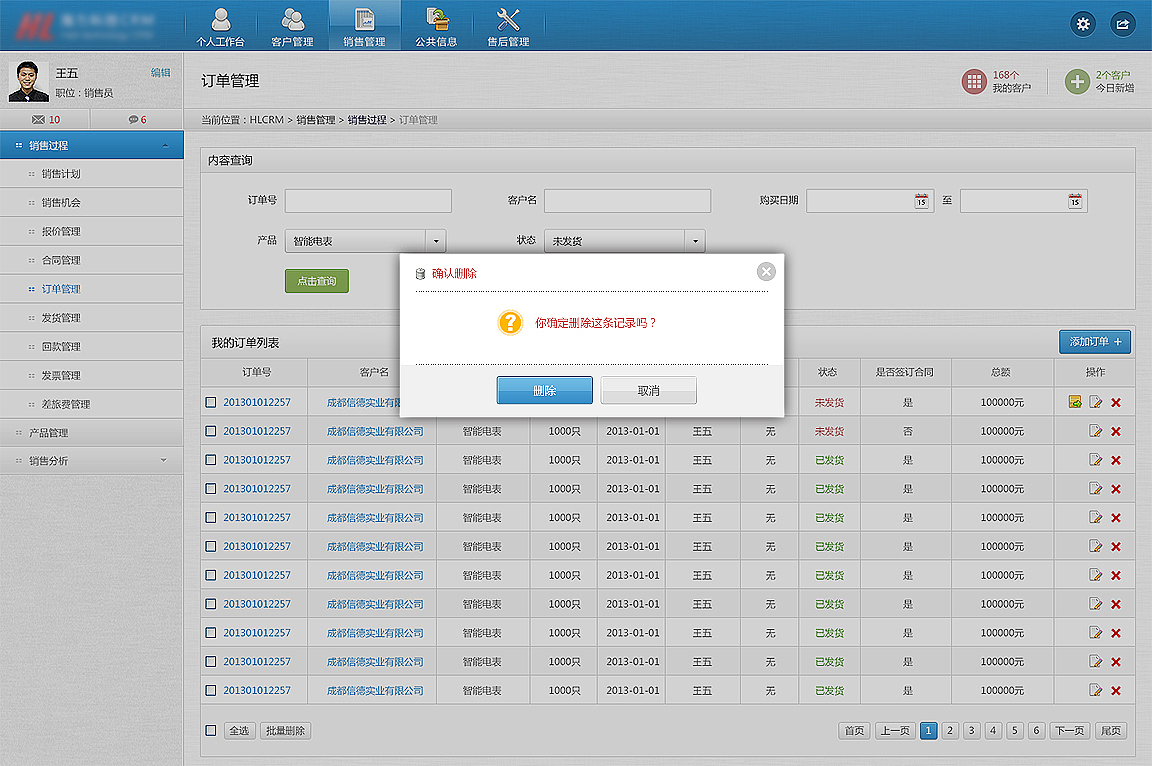Go to 尾页 in pagination
Image resolution: width=1152 pixels, height=766 pixels.
click(x=1111, y=731)
